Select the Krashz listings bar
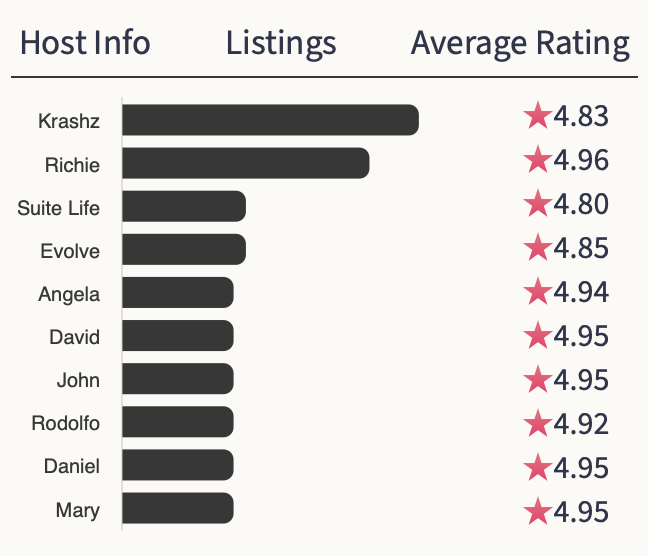The width and height of the screenshot is (648, 556). (x=270, y=120)
